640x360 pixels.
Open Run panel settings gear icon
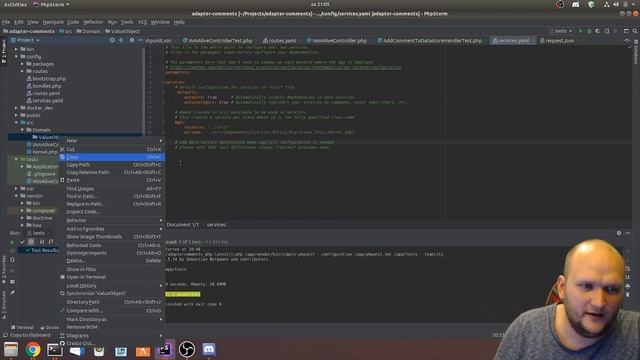point(619,233)
